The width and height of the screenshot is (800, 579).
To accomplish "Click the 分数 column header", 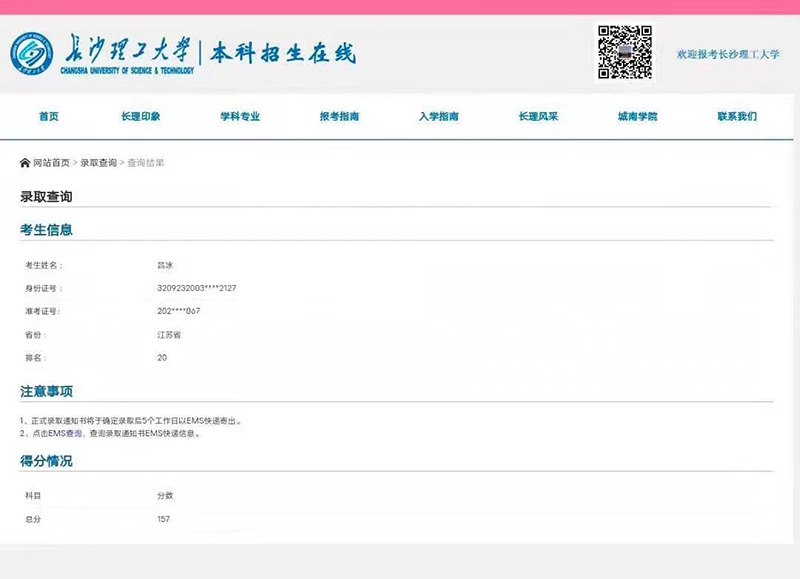I will coord(165,495).
